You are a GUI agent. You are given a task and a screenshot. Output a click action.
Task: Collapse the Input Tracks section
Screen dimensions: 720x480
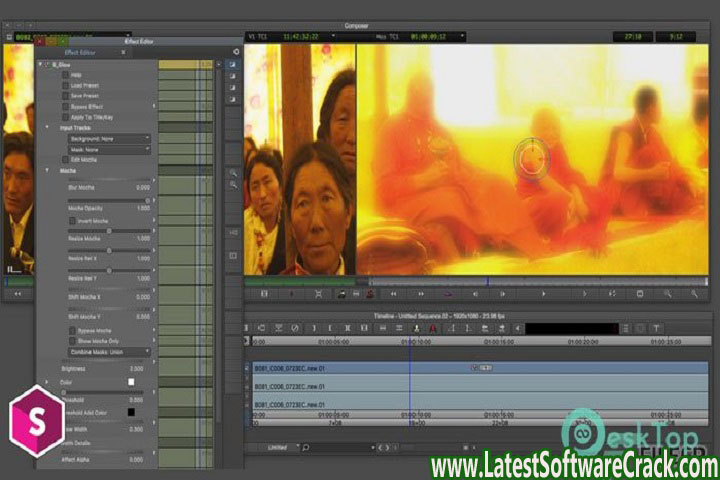(47, 127)
